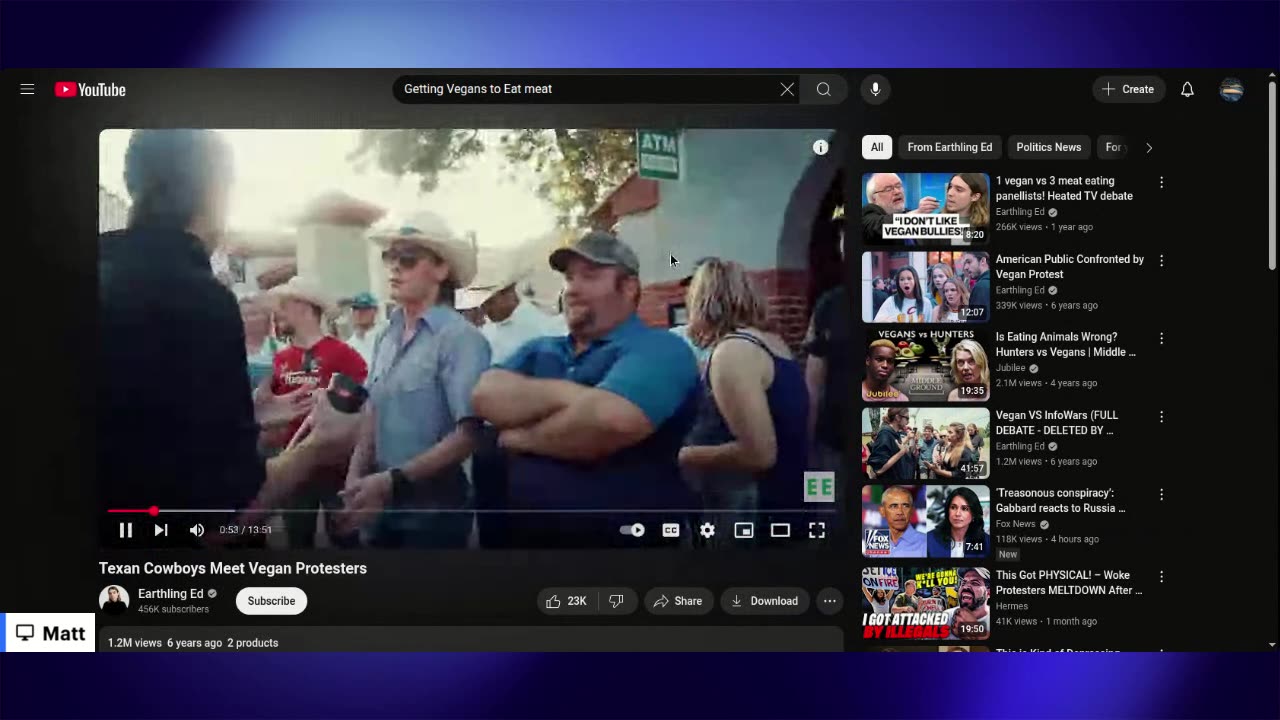Toggle the autoplay switch
The image size is (1280, 720).
[632, 530]
